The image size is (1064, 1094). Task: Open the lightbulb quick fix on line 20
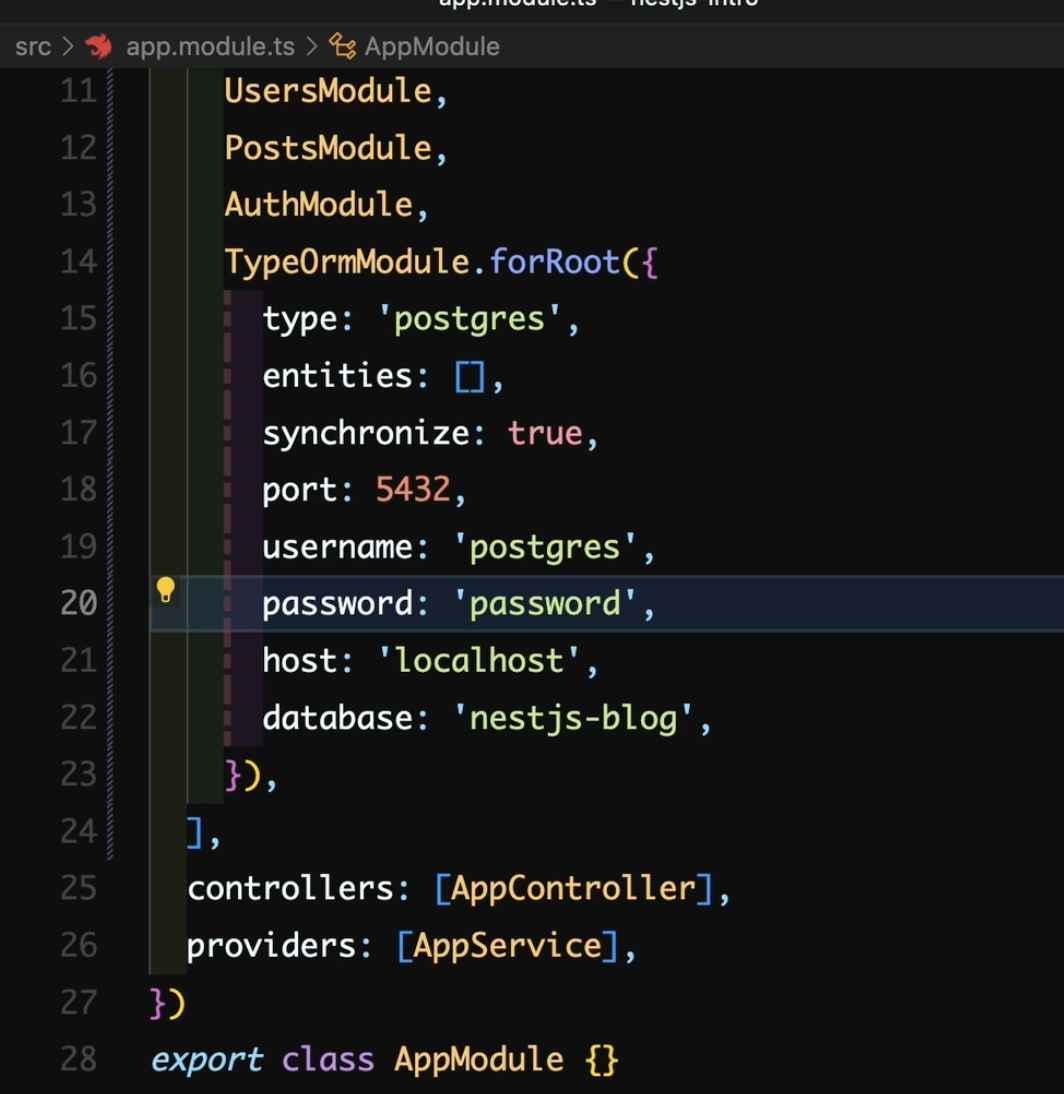click(x=165, y=590)
